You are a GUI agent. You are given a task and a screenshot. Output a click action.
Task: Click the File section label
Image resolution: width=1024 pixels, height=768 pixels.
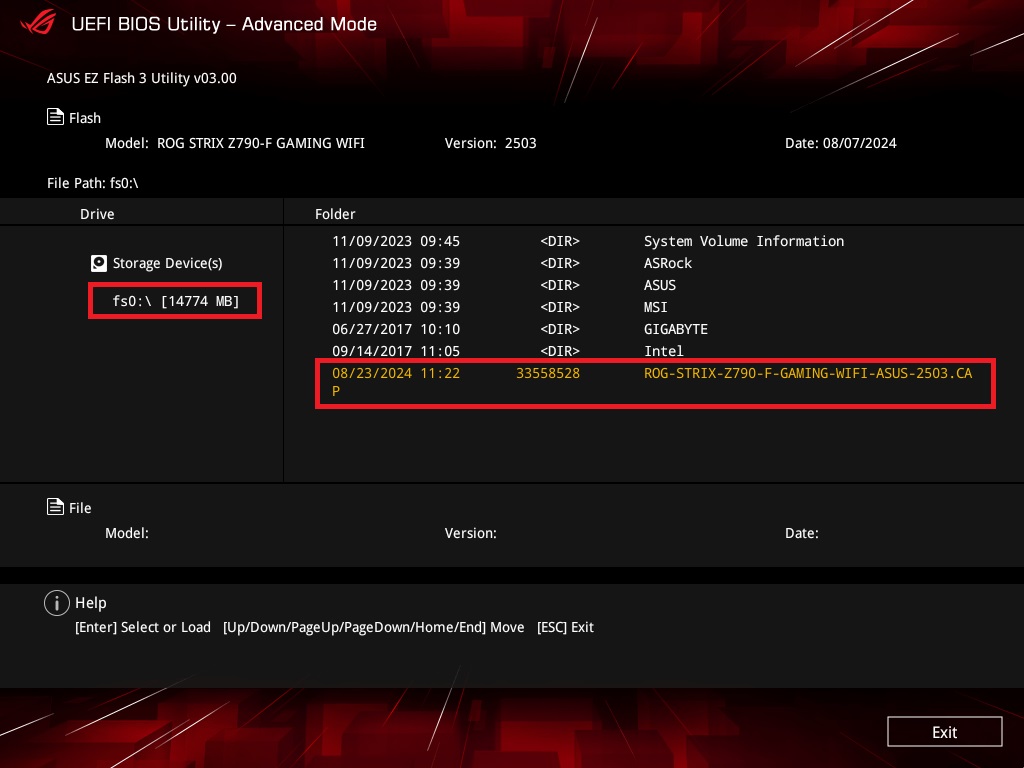80,508
